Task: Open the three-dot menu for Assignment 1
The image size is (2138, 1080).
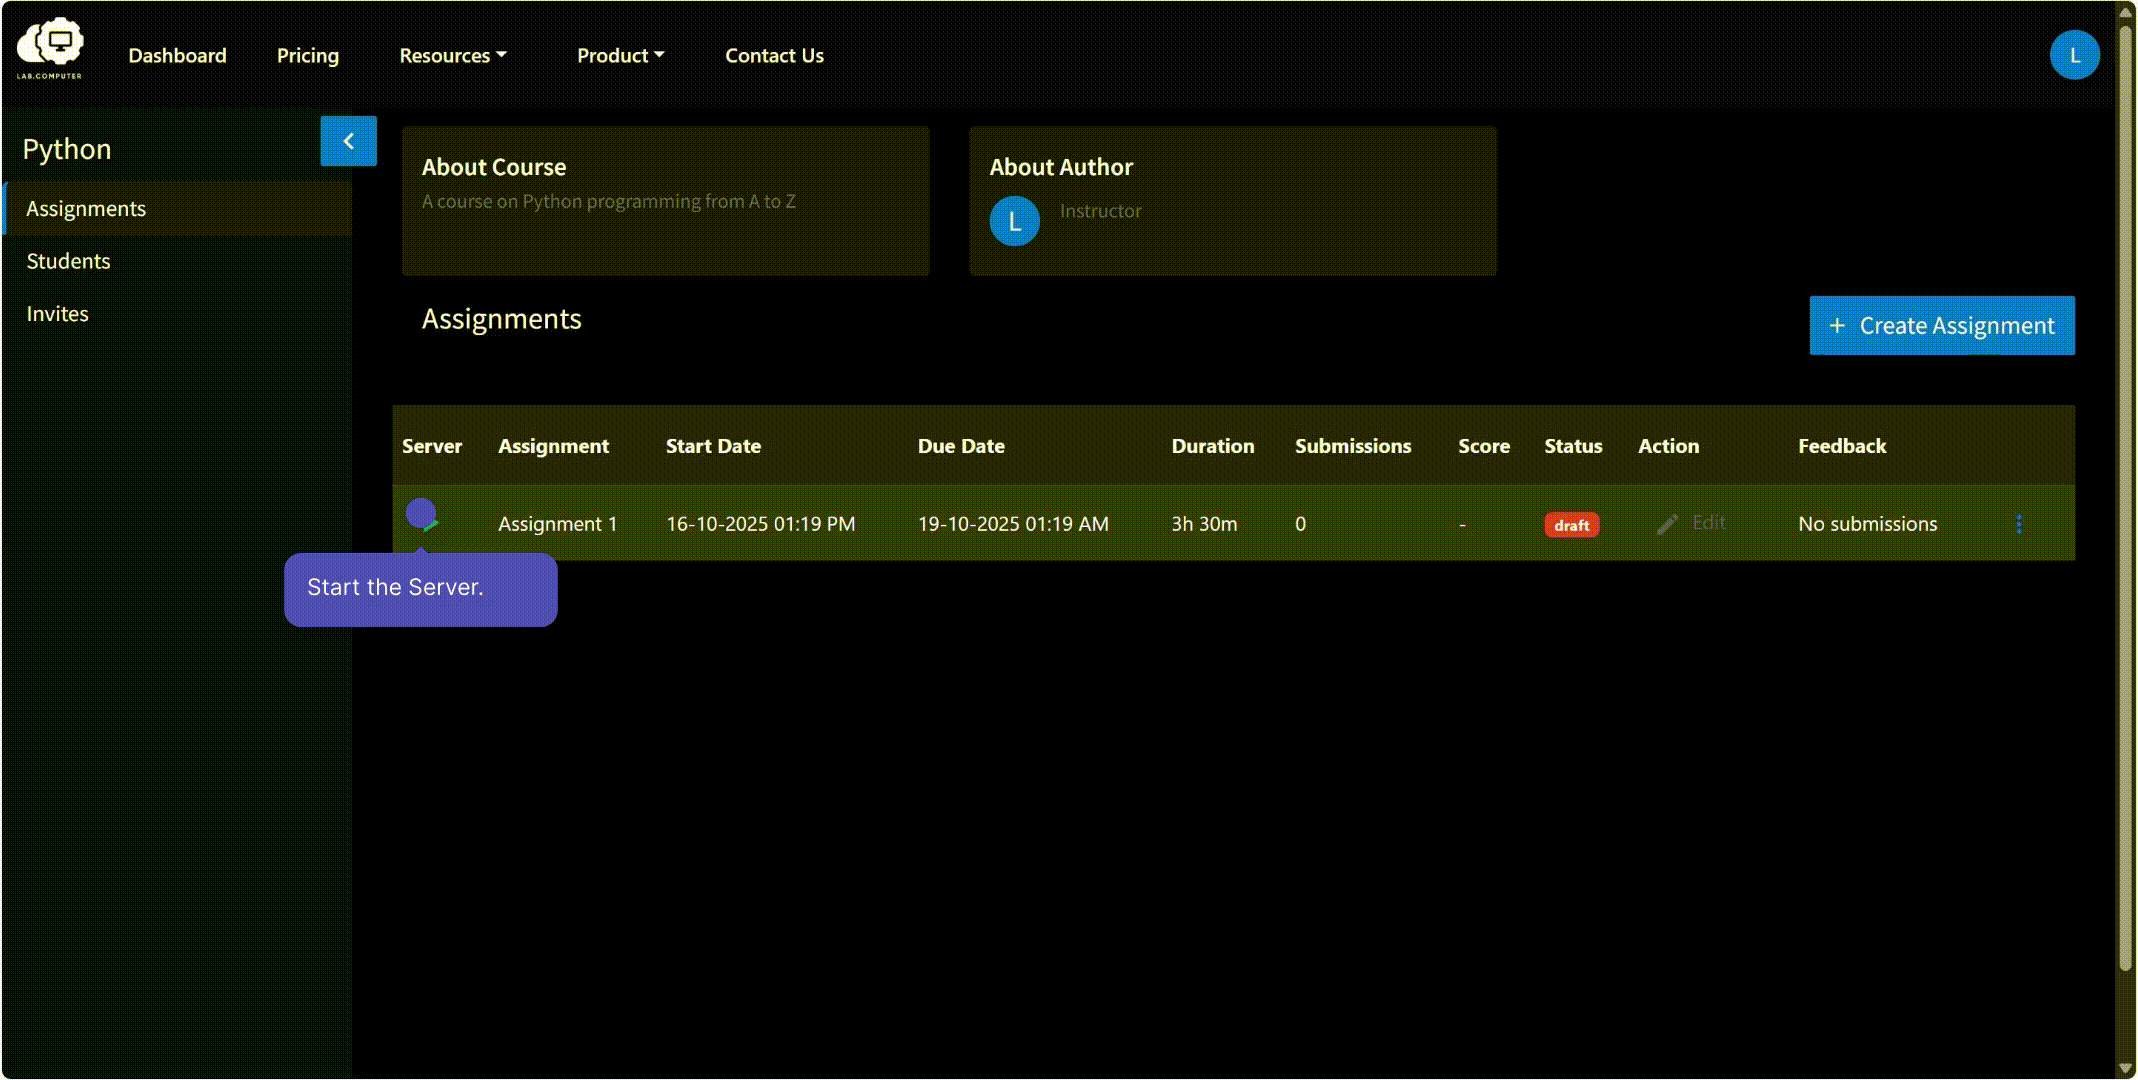Action: (x=2019, y=524)
